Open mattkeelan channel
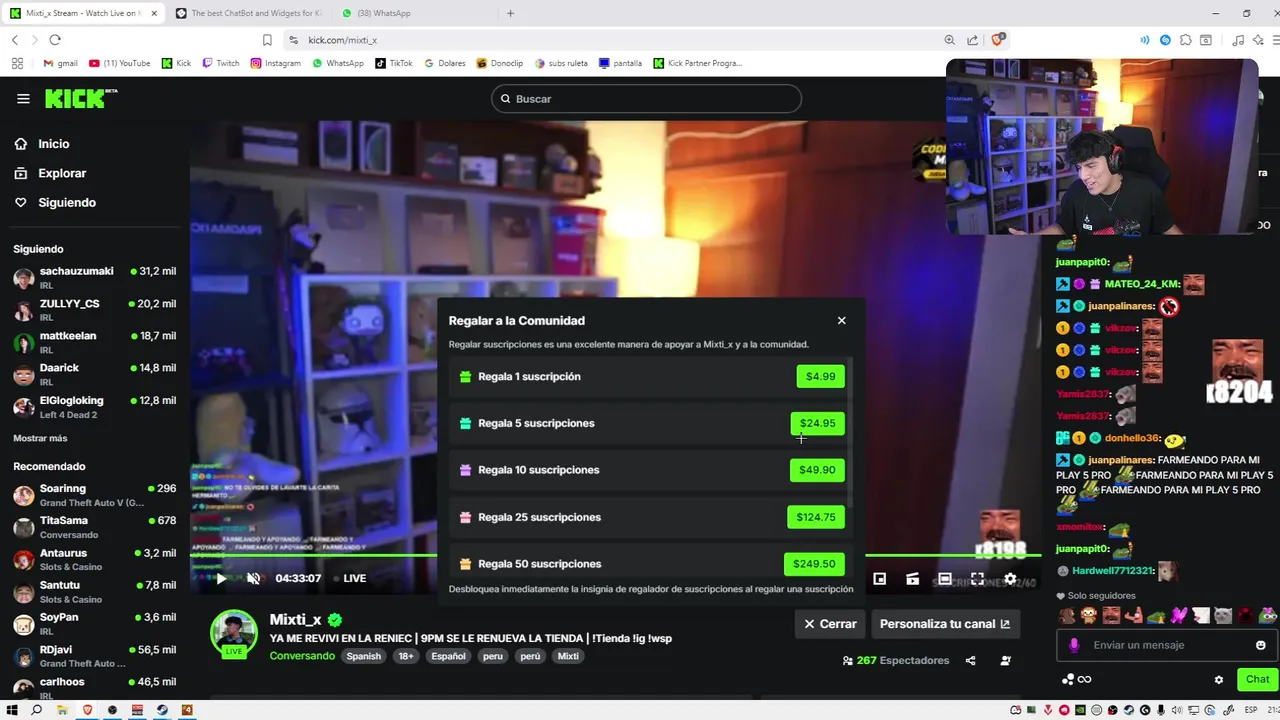The image size is (1280, 720). [95, 342]
